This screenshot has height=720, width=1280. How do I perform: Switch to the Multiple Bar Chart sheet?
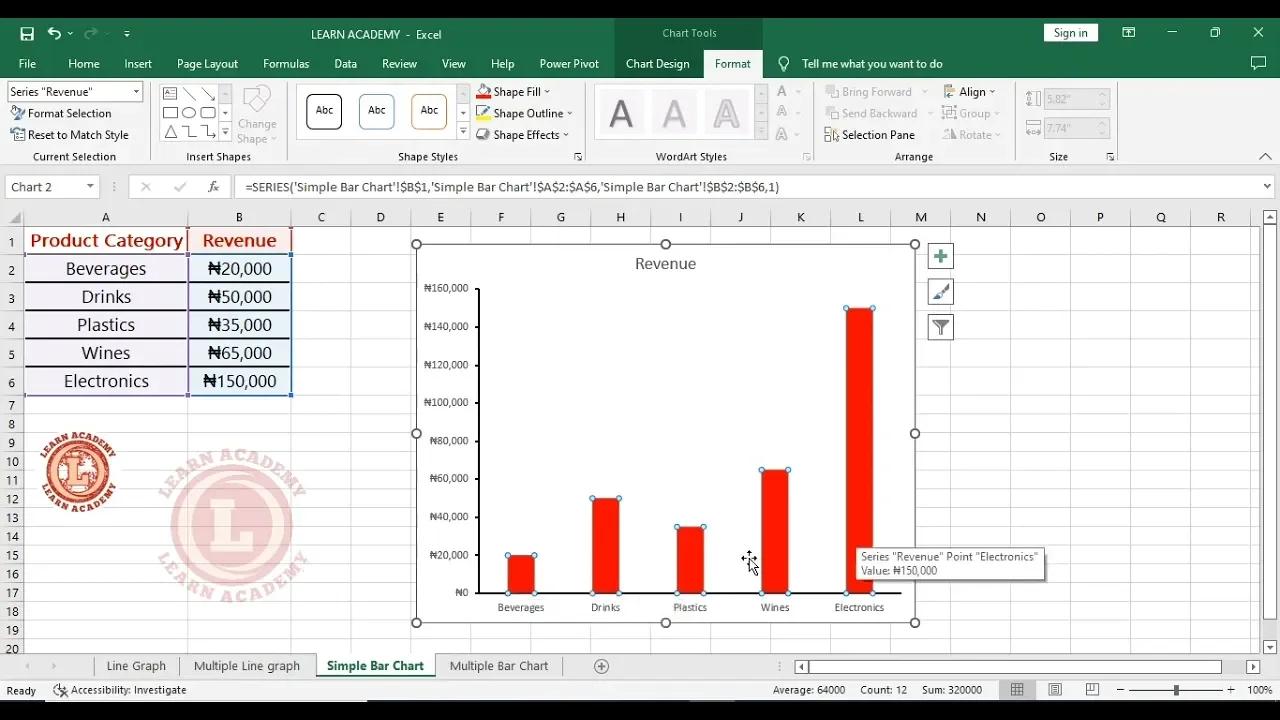[498, 665]
